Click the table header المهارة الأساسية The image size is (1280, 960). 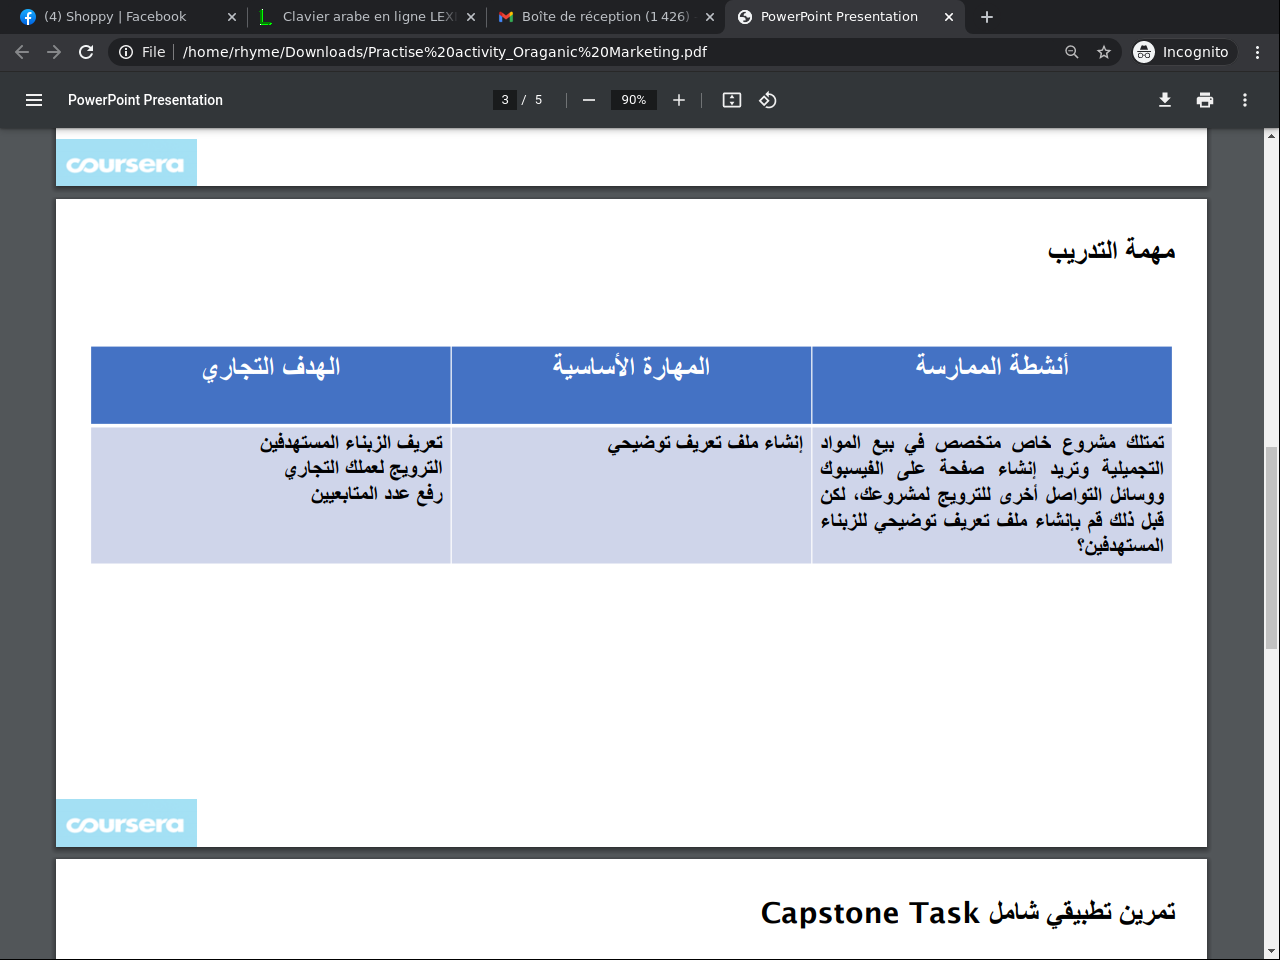[631, 366]
